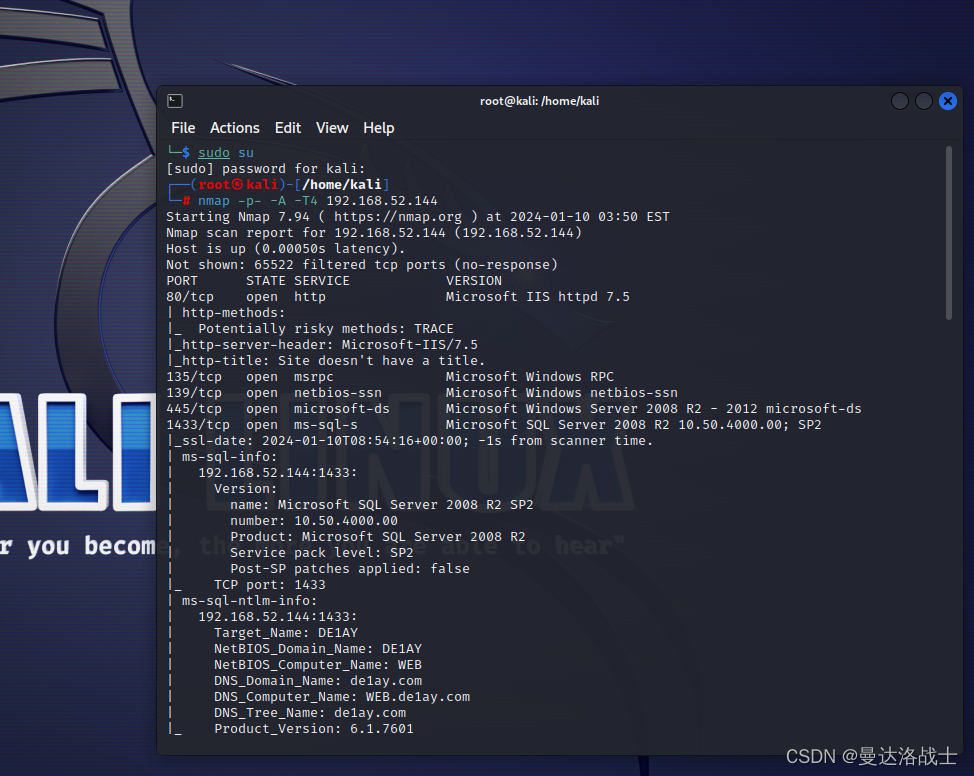Click the Host is up latency line

pyautogui.click(x=286, y=249)
